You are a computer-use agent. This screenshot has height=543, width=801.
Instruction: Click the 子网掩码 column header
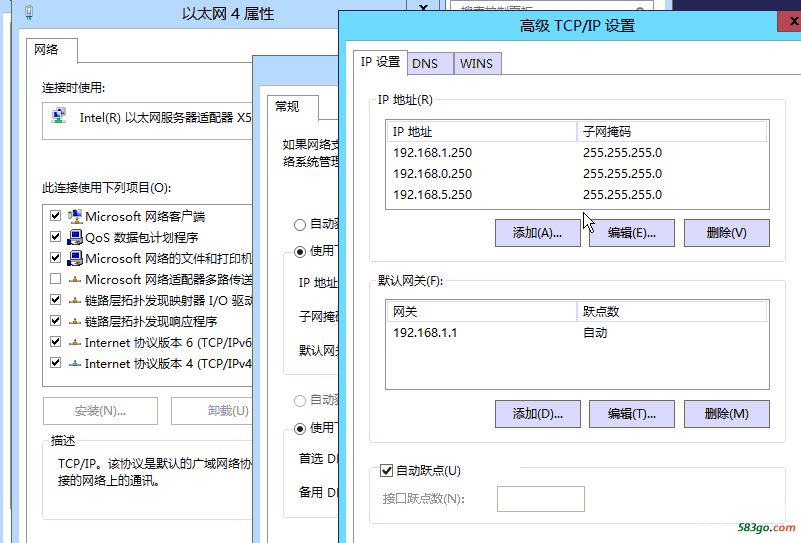point(672,132)
